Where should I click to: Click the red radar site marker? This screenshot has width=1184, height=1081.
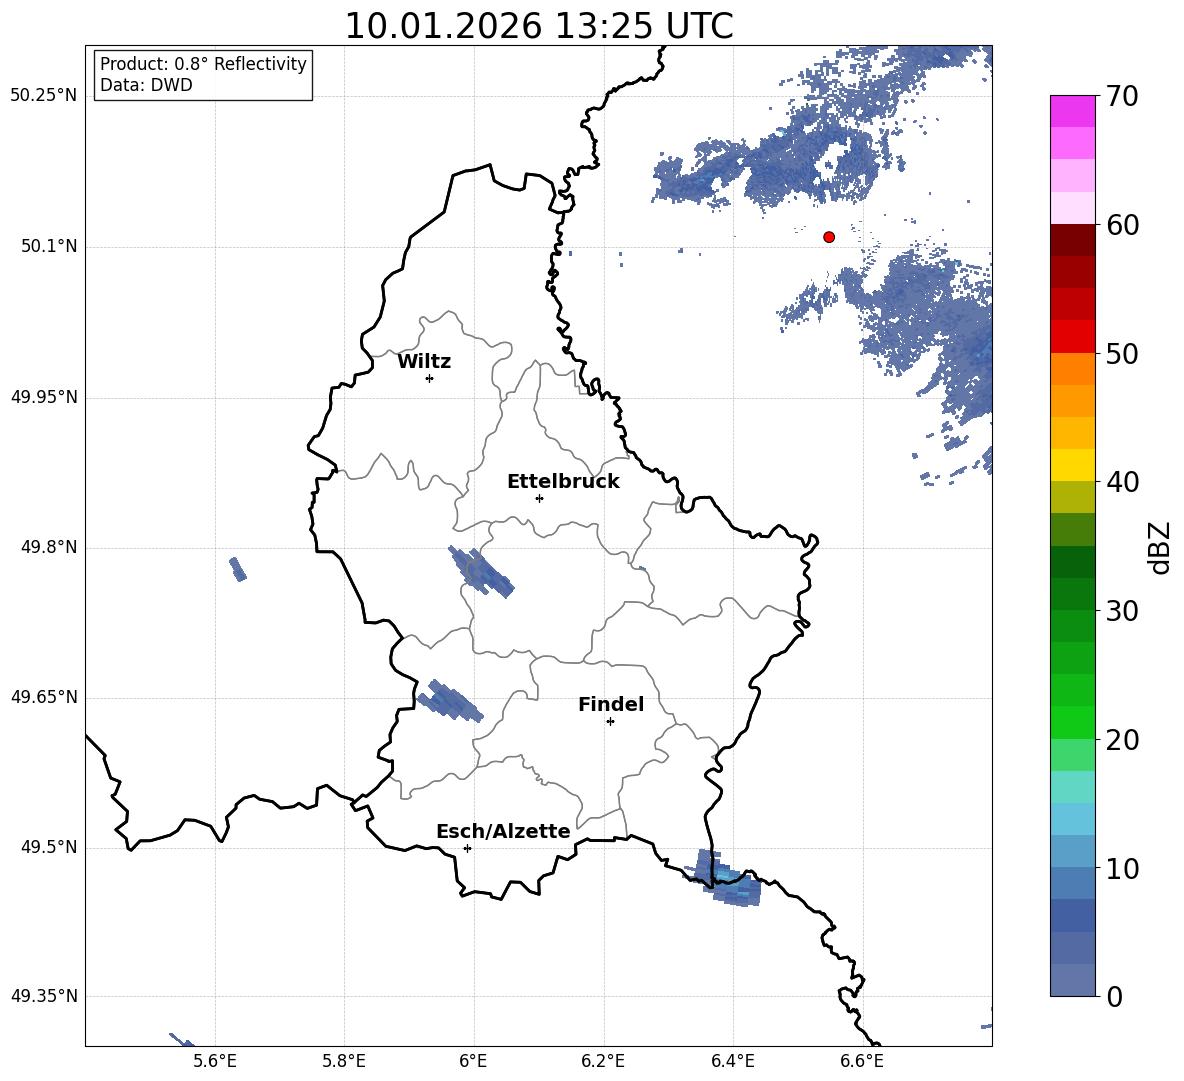point(829,237)
